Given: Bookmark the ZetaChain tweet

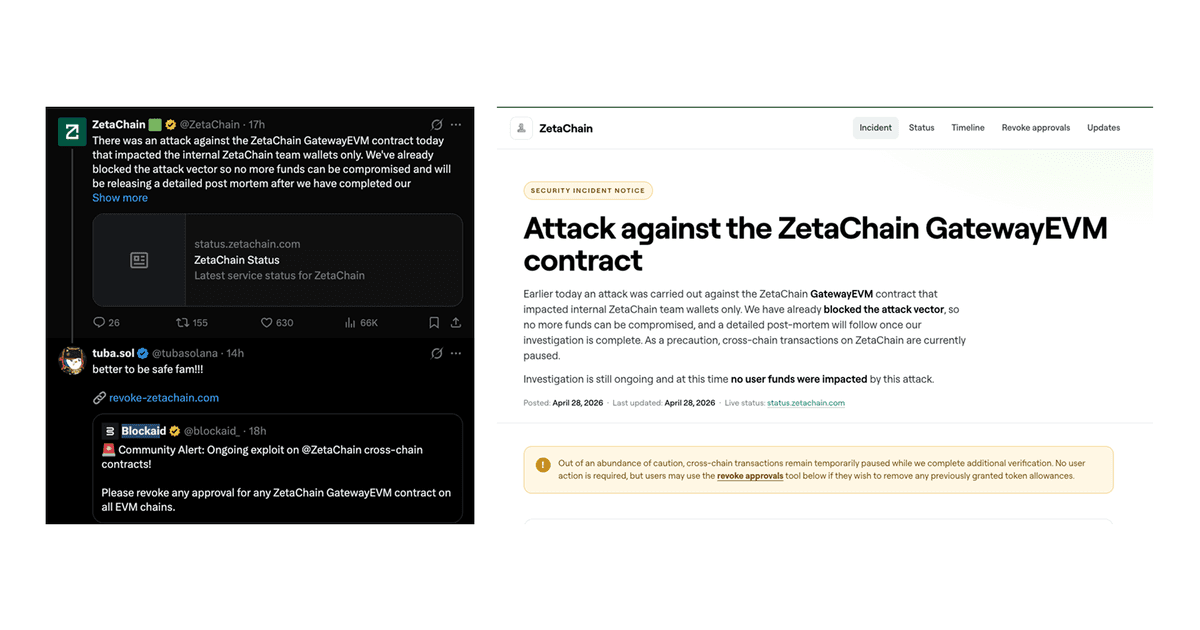Looking at the screenshot, I should coord(434,323).
